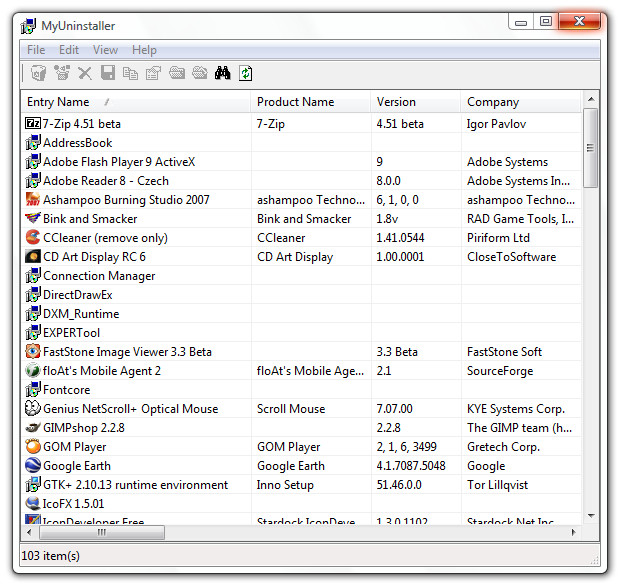Select Adobe Flash Player 9 ActiveX entry
Viewport: 624px width, 587px height.
(119, 162)
